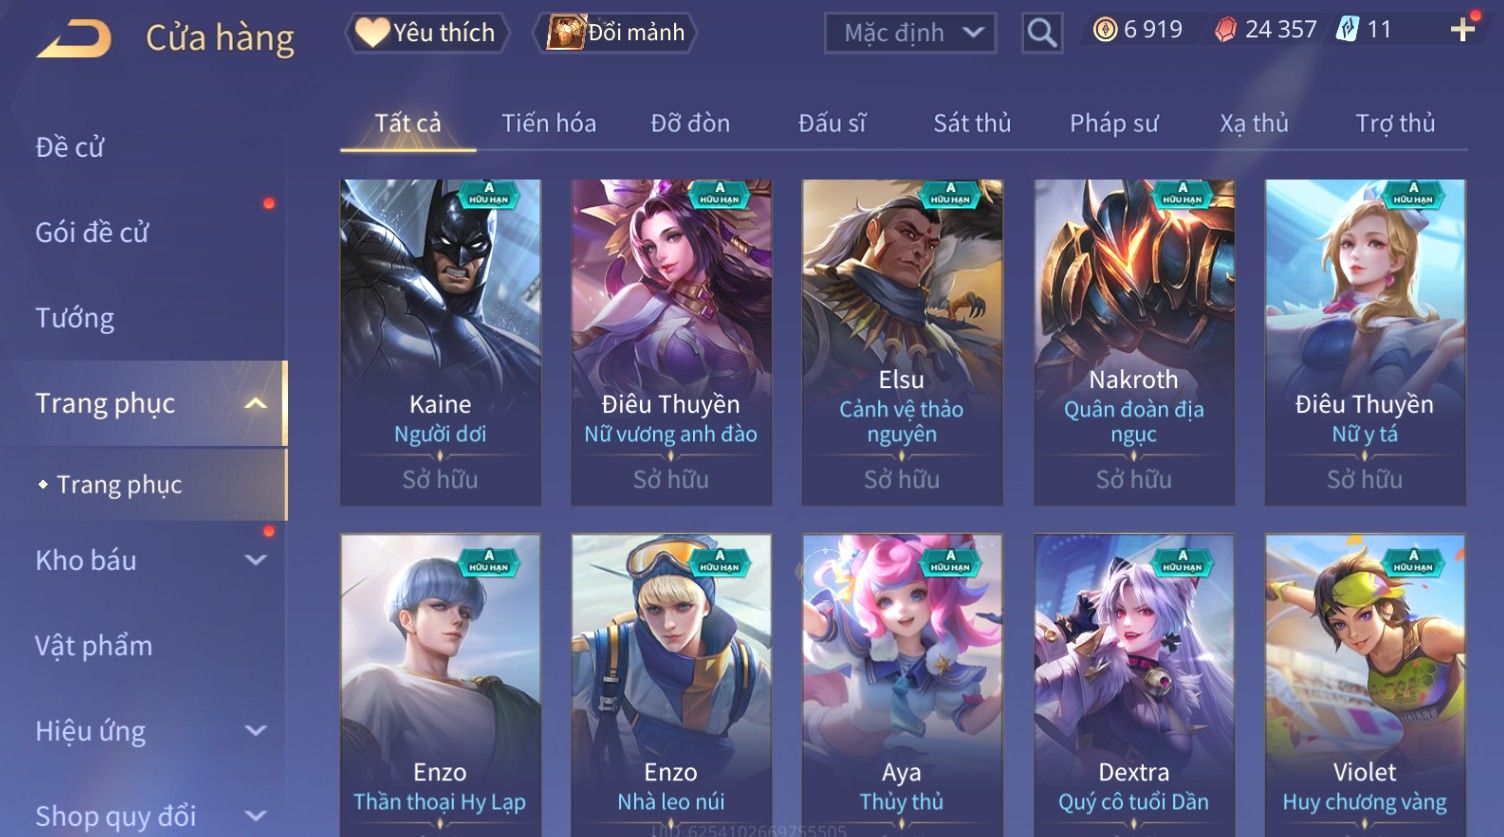
Task: Select the Tiến hóa filter tab
Action: (x=549, y=123)
